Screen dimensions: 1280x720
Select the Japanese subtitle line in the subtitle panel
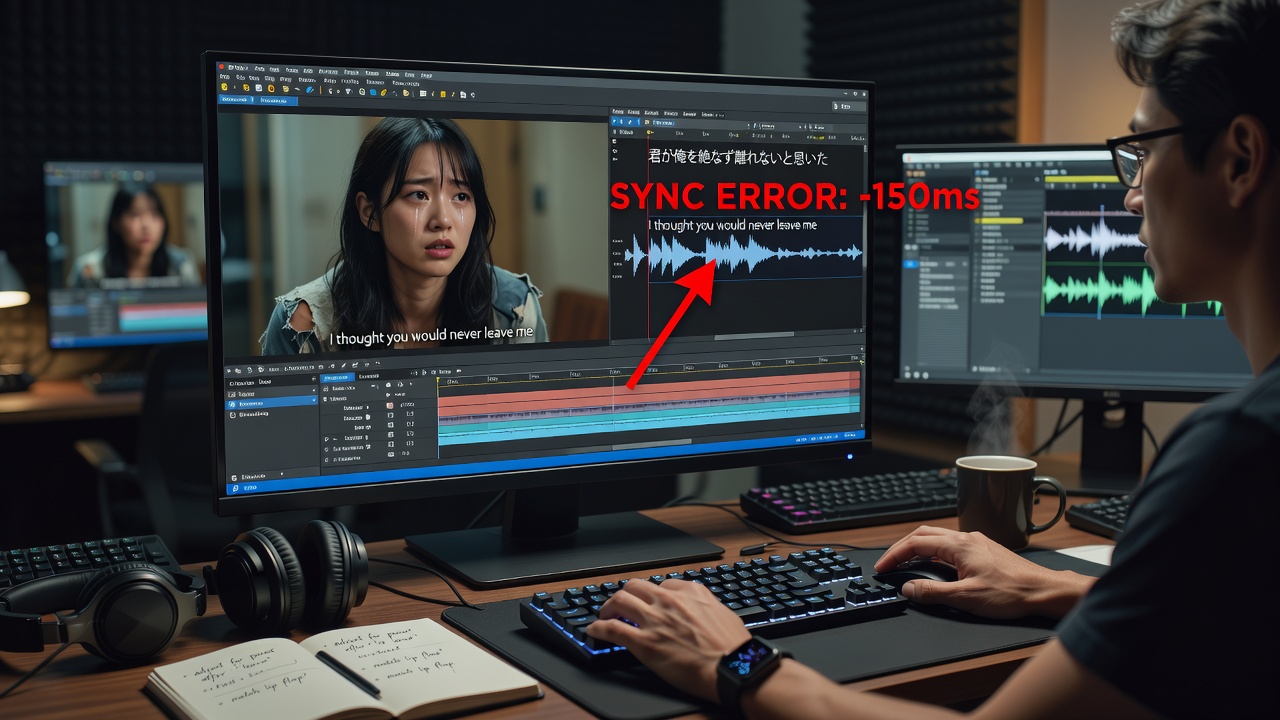(x=738, y=158)
